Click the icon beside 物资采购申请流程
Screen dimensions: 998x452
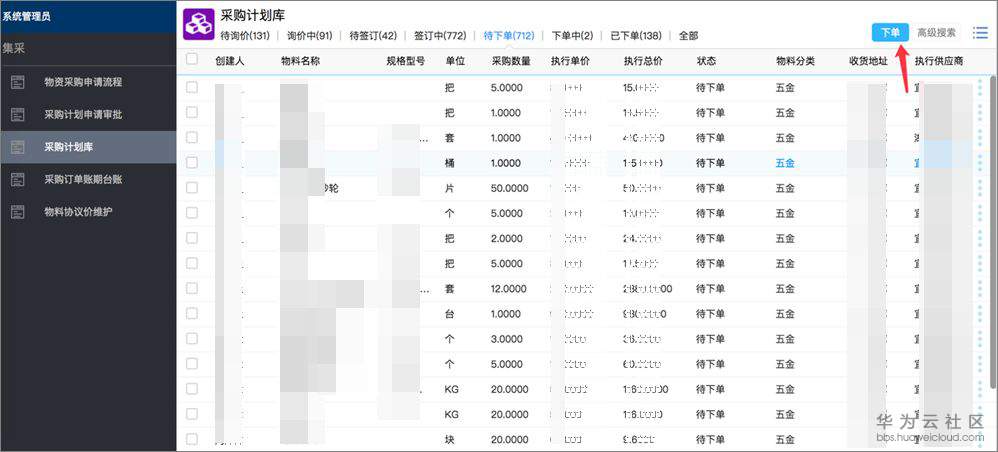pyautogui.click(x=18, y=82)
